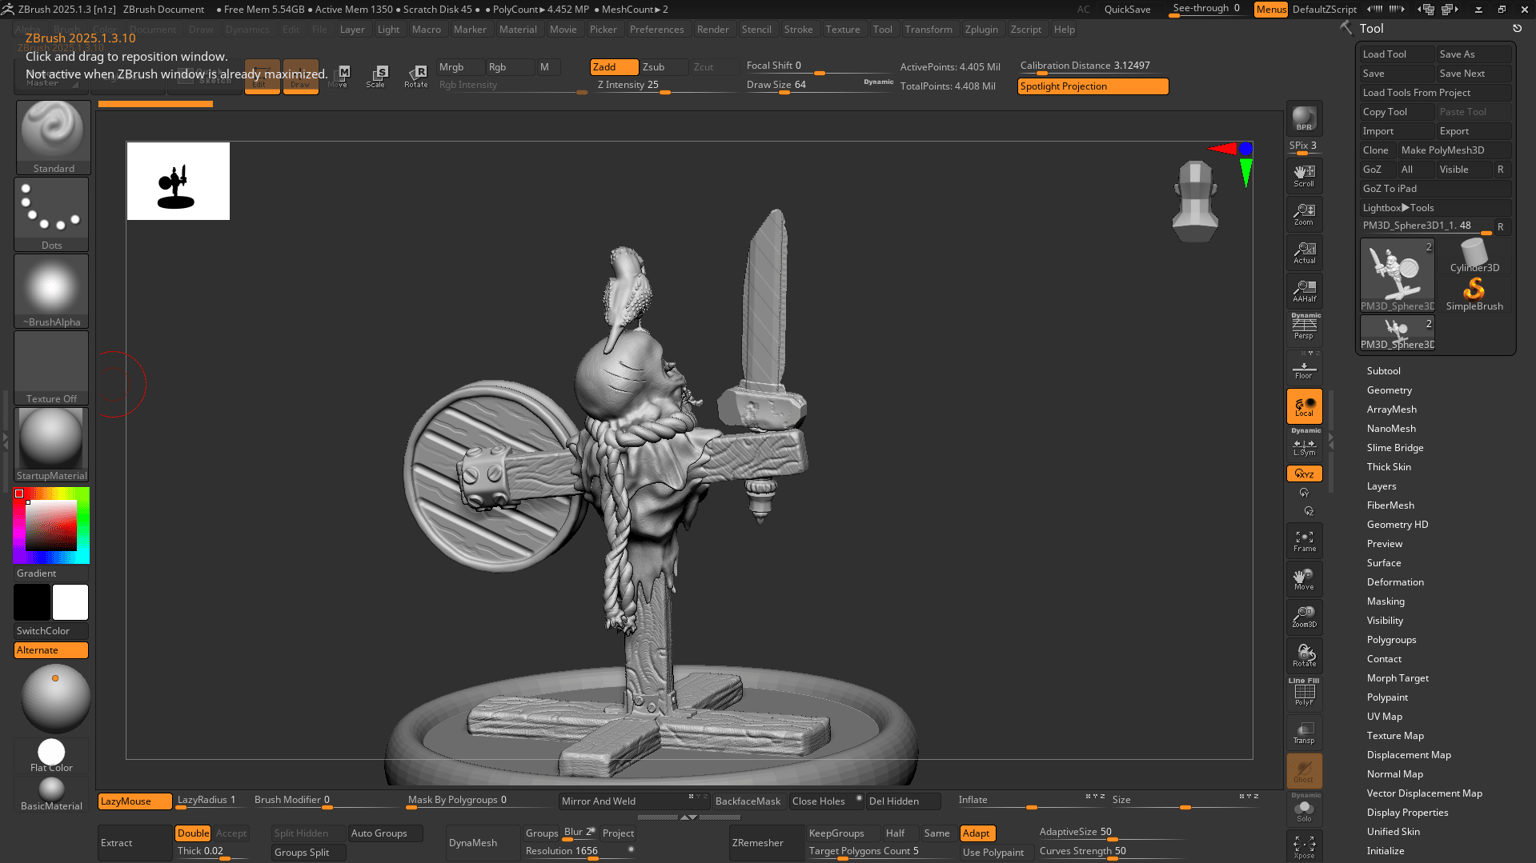Screen dimensions: 1536x863
Task: Expand the Layers section
Action: pos(1381,486)
